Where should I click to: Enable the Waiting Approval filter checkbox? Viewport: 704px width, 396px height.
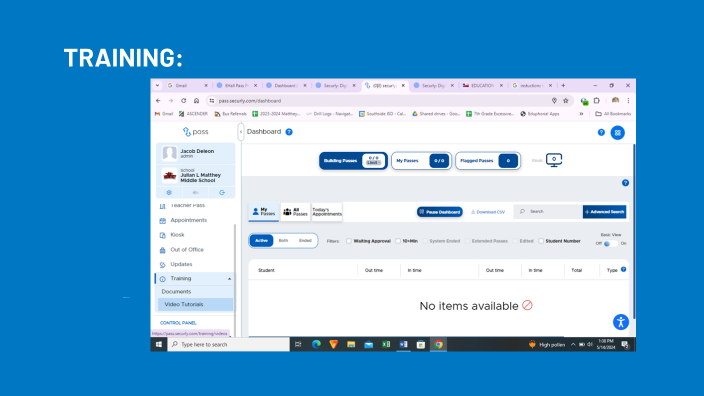tap(349, 241)
